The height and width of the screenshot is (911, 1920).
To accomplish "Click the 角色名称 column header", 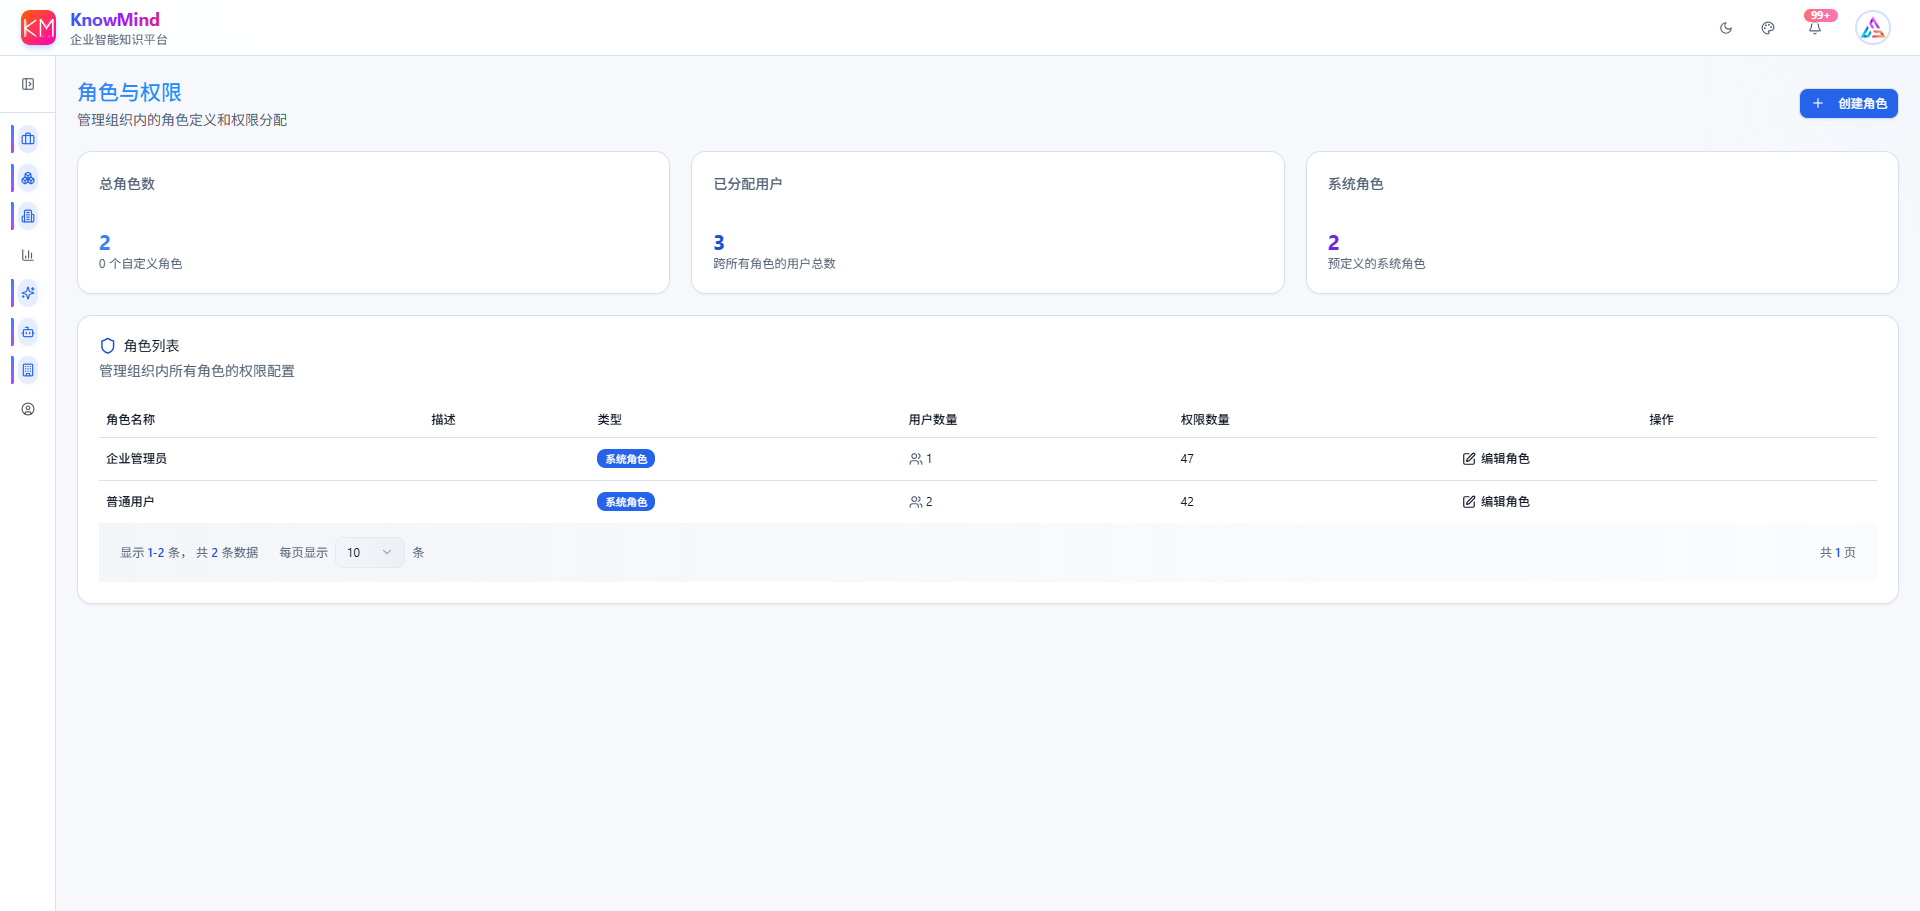I will 130,420.
